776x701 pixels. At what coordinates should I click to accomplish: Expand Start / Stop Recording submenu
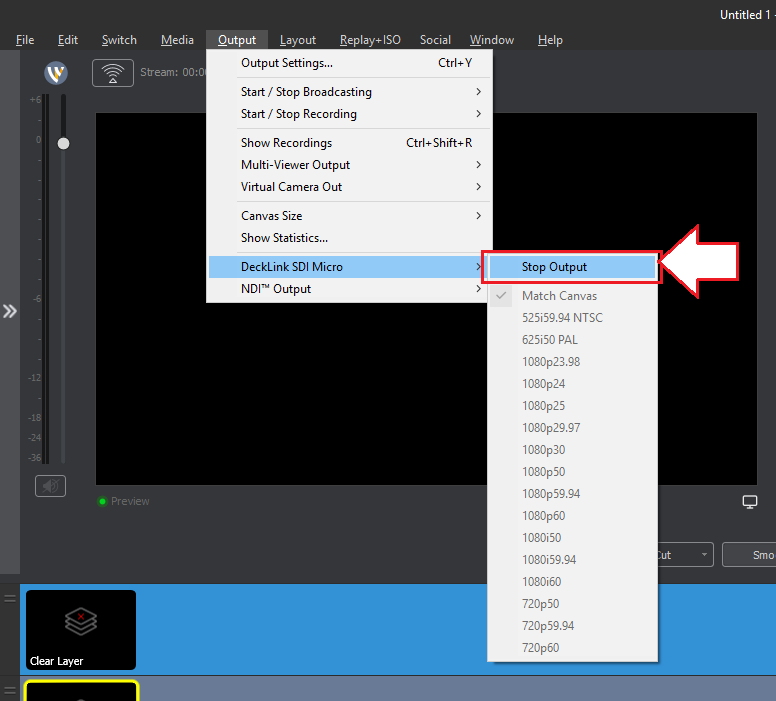349,114
